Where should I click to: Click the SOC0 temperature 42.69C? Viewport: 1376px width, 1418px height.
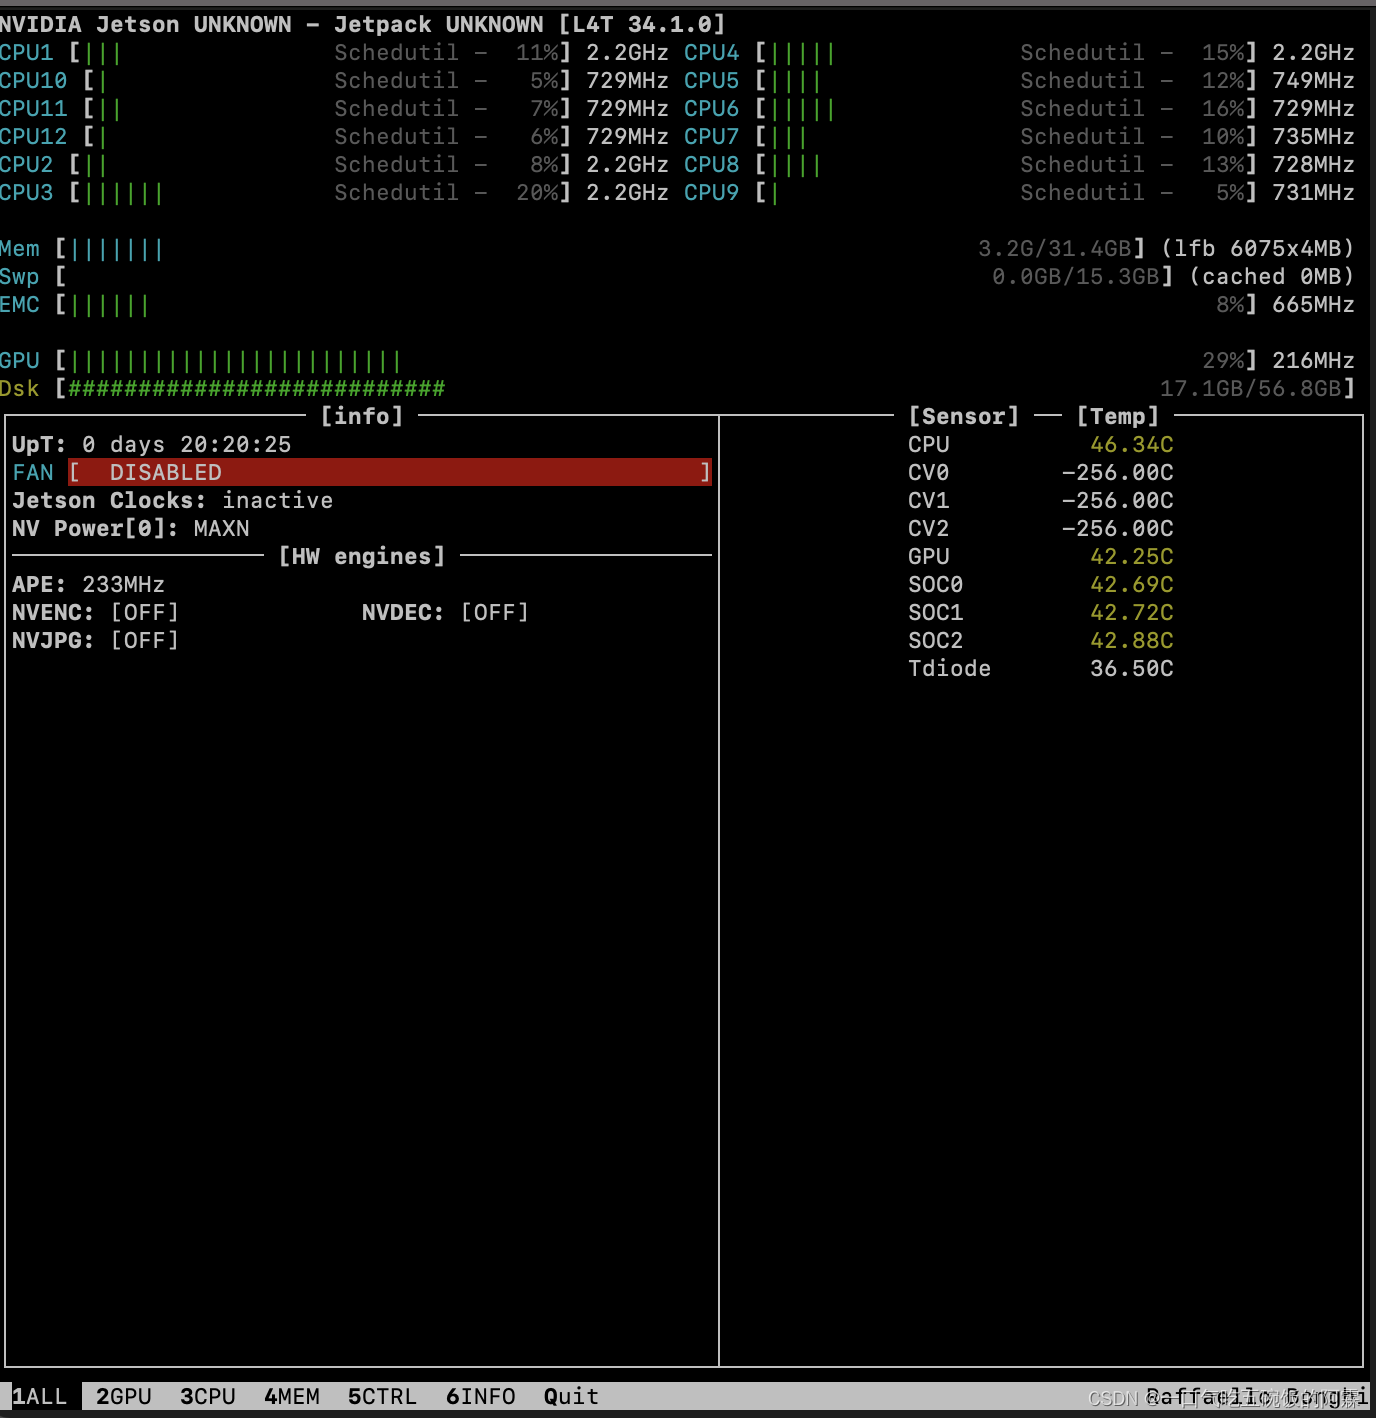point(1132,584)
